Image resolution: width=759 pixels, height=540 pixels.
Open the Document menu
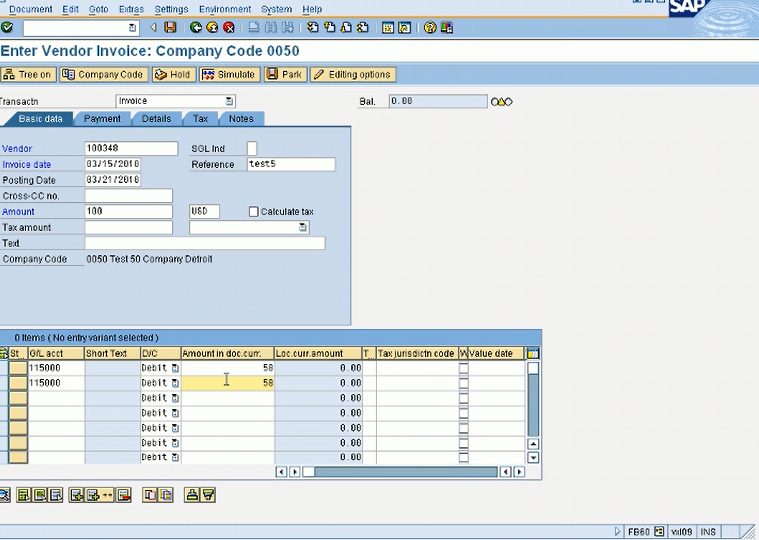click(30, 9)
